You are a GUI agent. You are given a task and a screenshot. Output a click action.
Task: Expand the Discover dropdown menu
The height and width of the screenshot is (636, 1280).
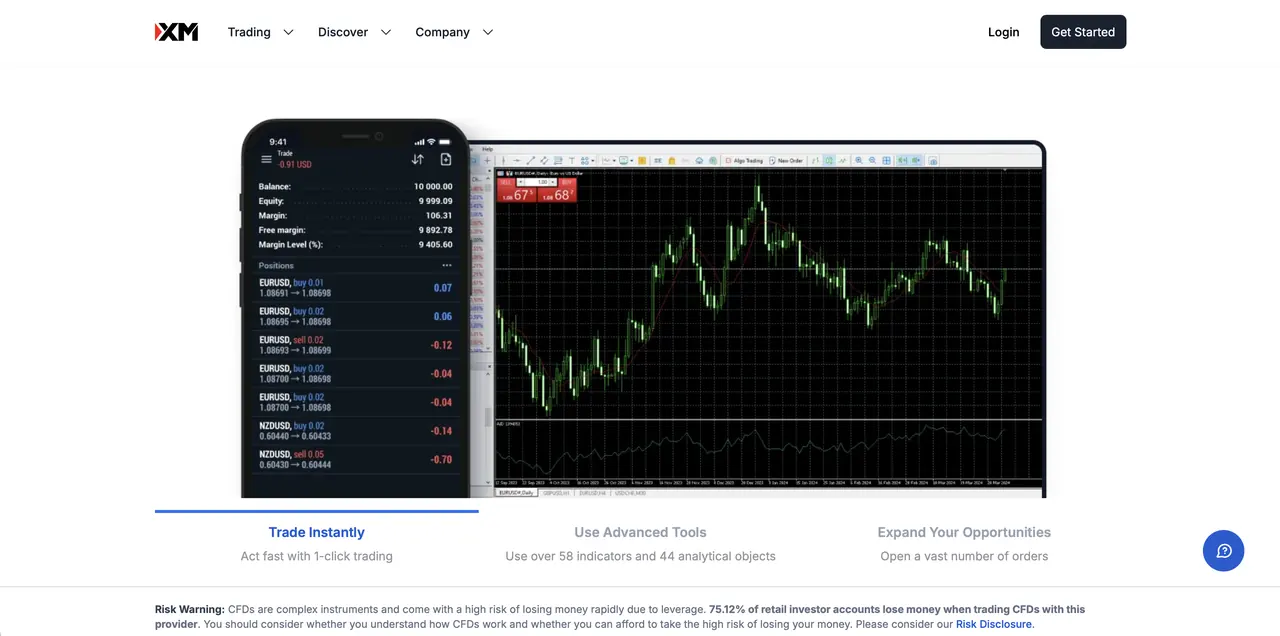[355, 32]
